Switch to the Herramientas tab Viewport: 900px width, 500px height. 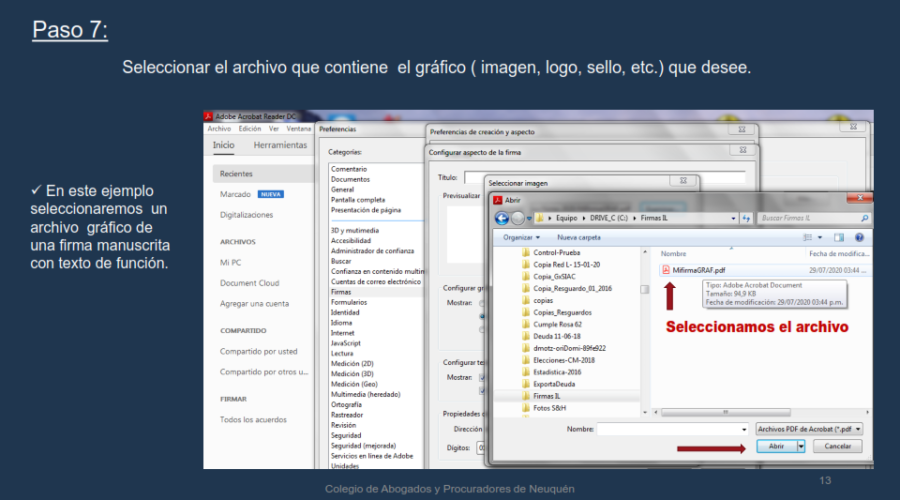pyautogui.click(x=280, y=145)
